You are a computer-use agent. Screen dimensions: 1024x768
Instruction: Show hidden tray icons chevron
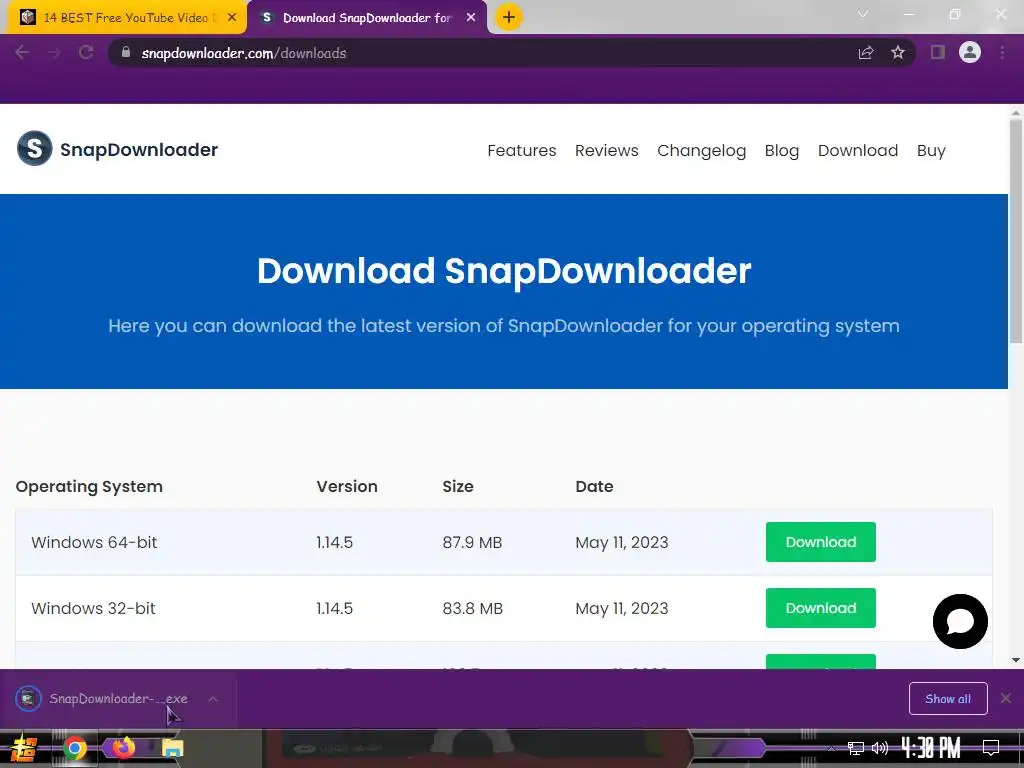tap(831, 748)
